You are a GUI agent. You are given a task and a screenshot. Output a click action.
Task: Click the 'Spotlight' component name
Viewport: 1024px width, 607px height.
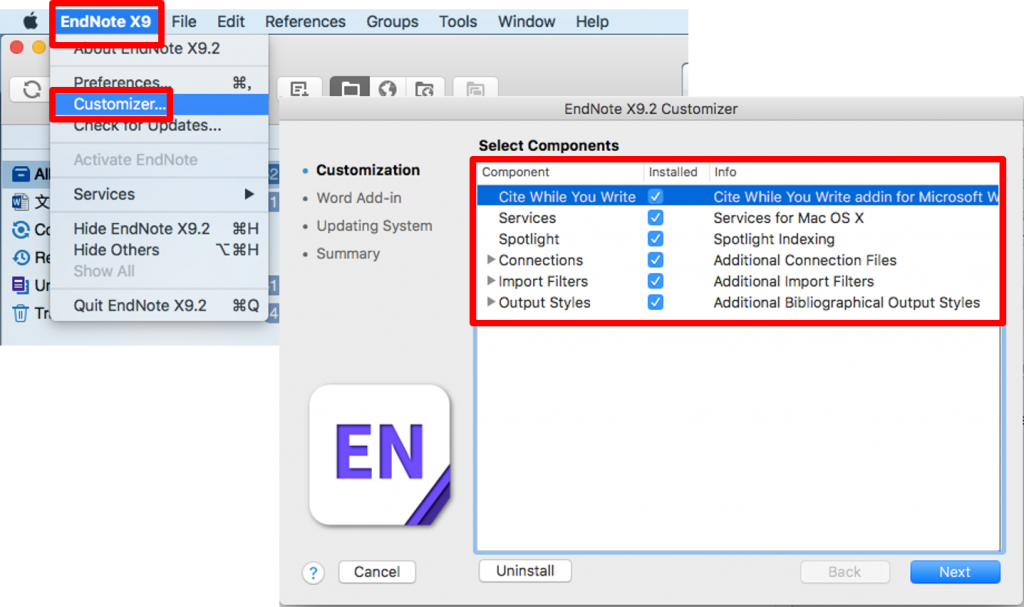[529, 239]
